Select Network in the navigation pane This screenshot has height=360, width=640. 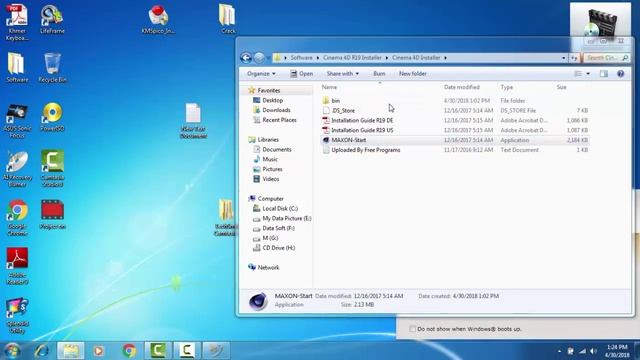click(268, 268)
